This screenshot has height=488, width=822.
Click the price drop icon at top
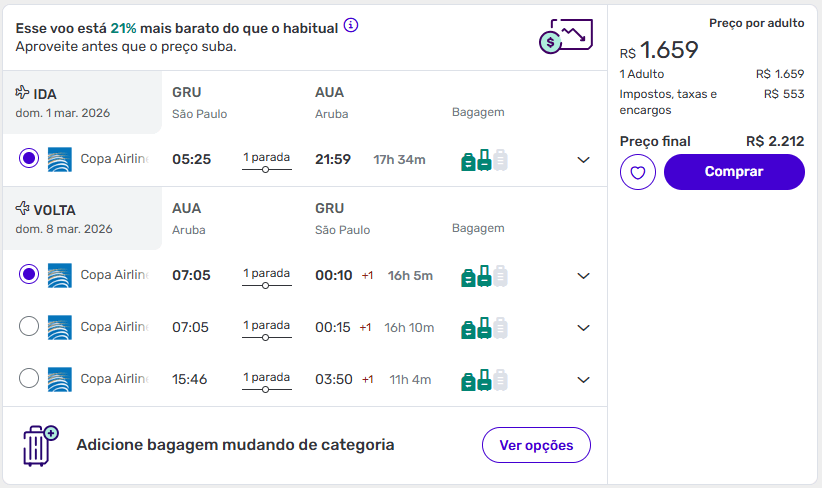(563, 36)
